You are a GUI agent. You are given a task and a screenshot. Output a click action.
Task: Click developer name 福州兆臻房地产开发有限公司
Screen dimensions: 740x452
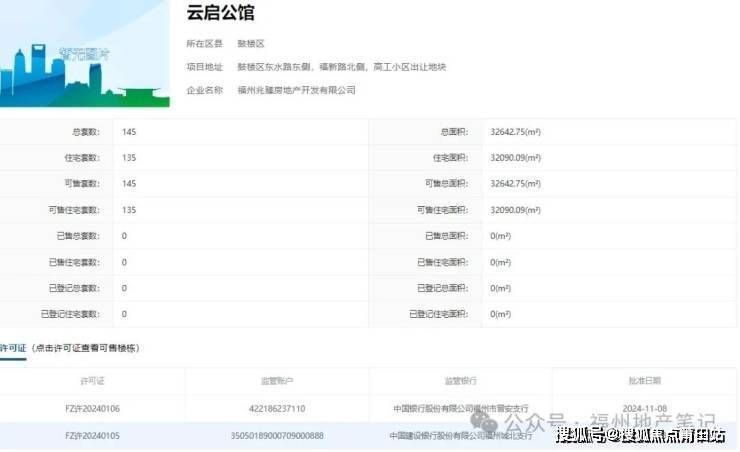295,90
